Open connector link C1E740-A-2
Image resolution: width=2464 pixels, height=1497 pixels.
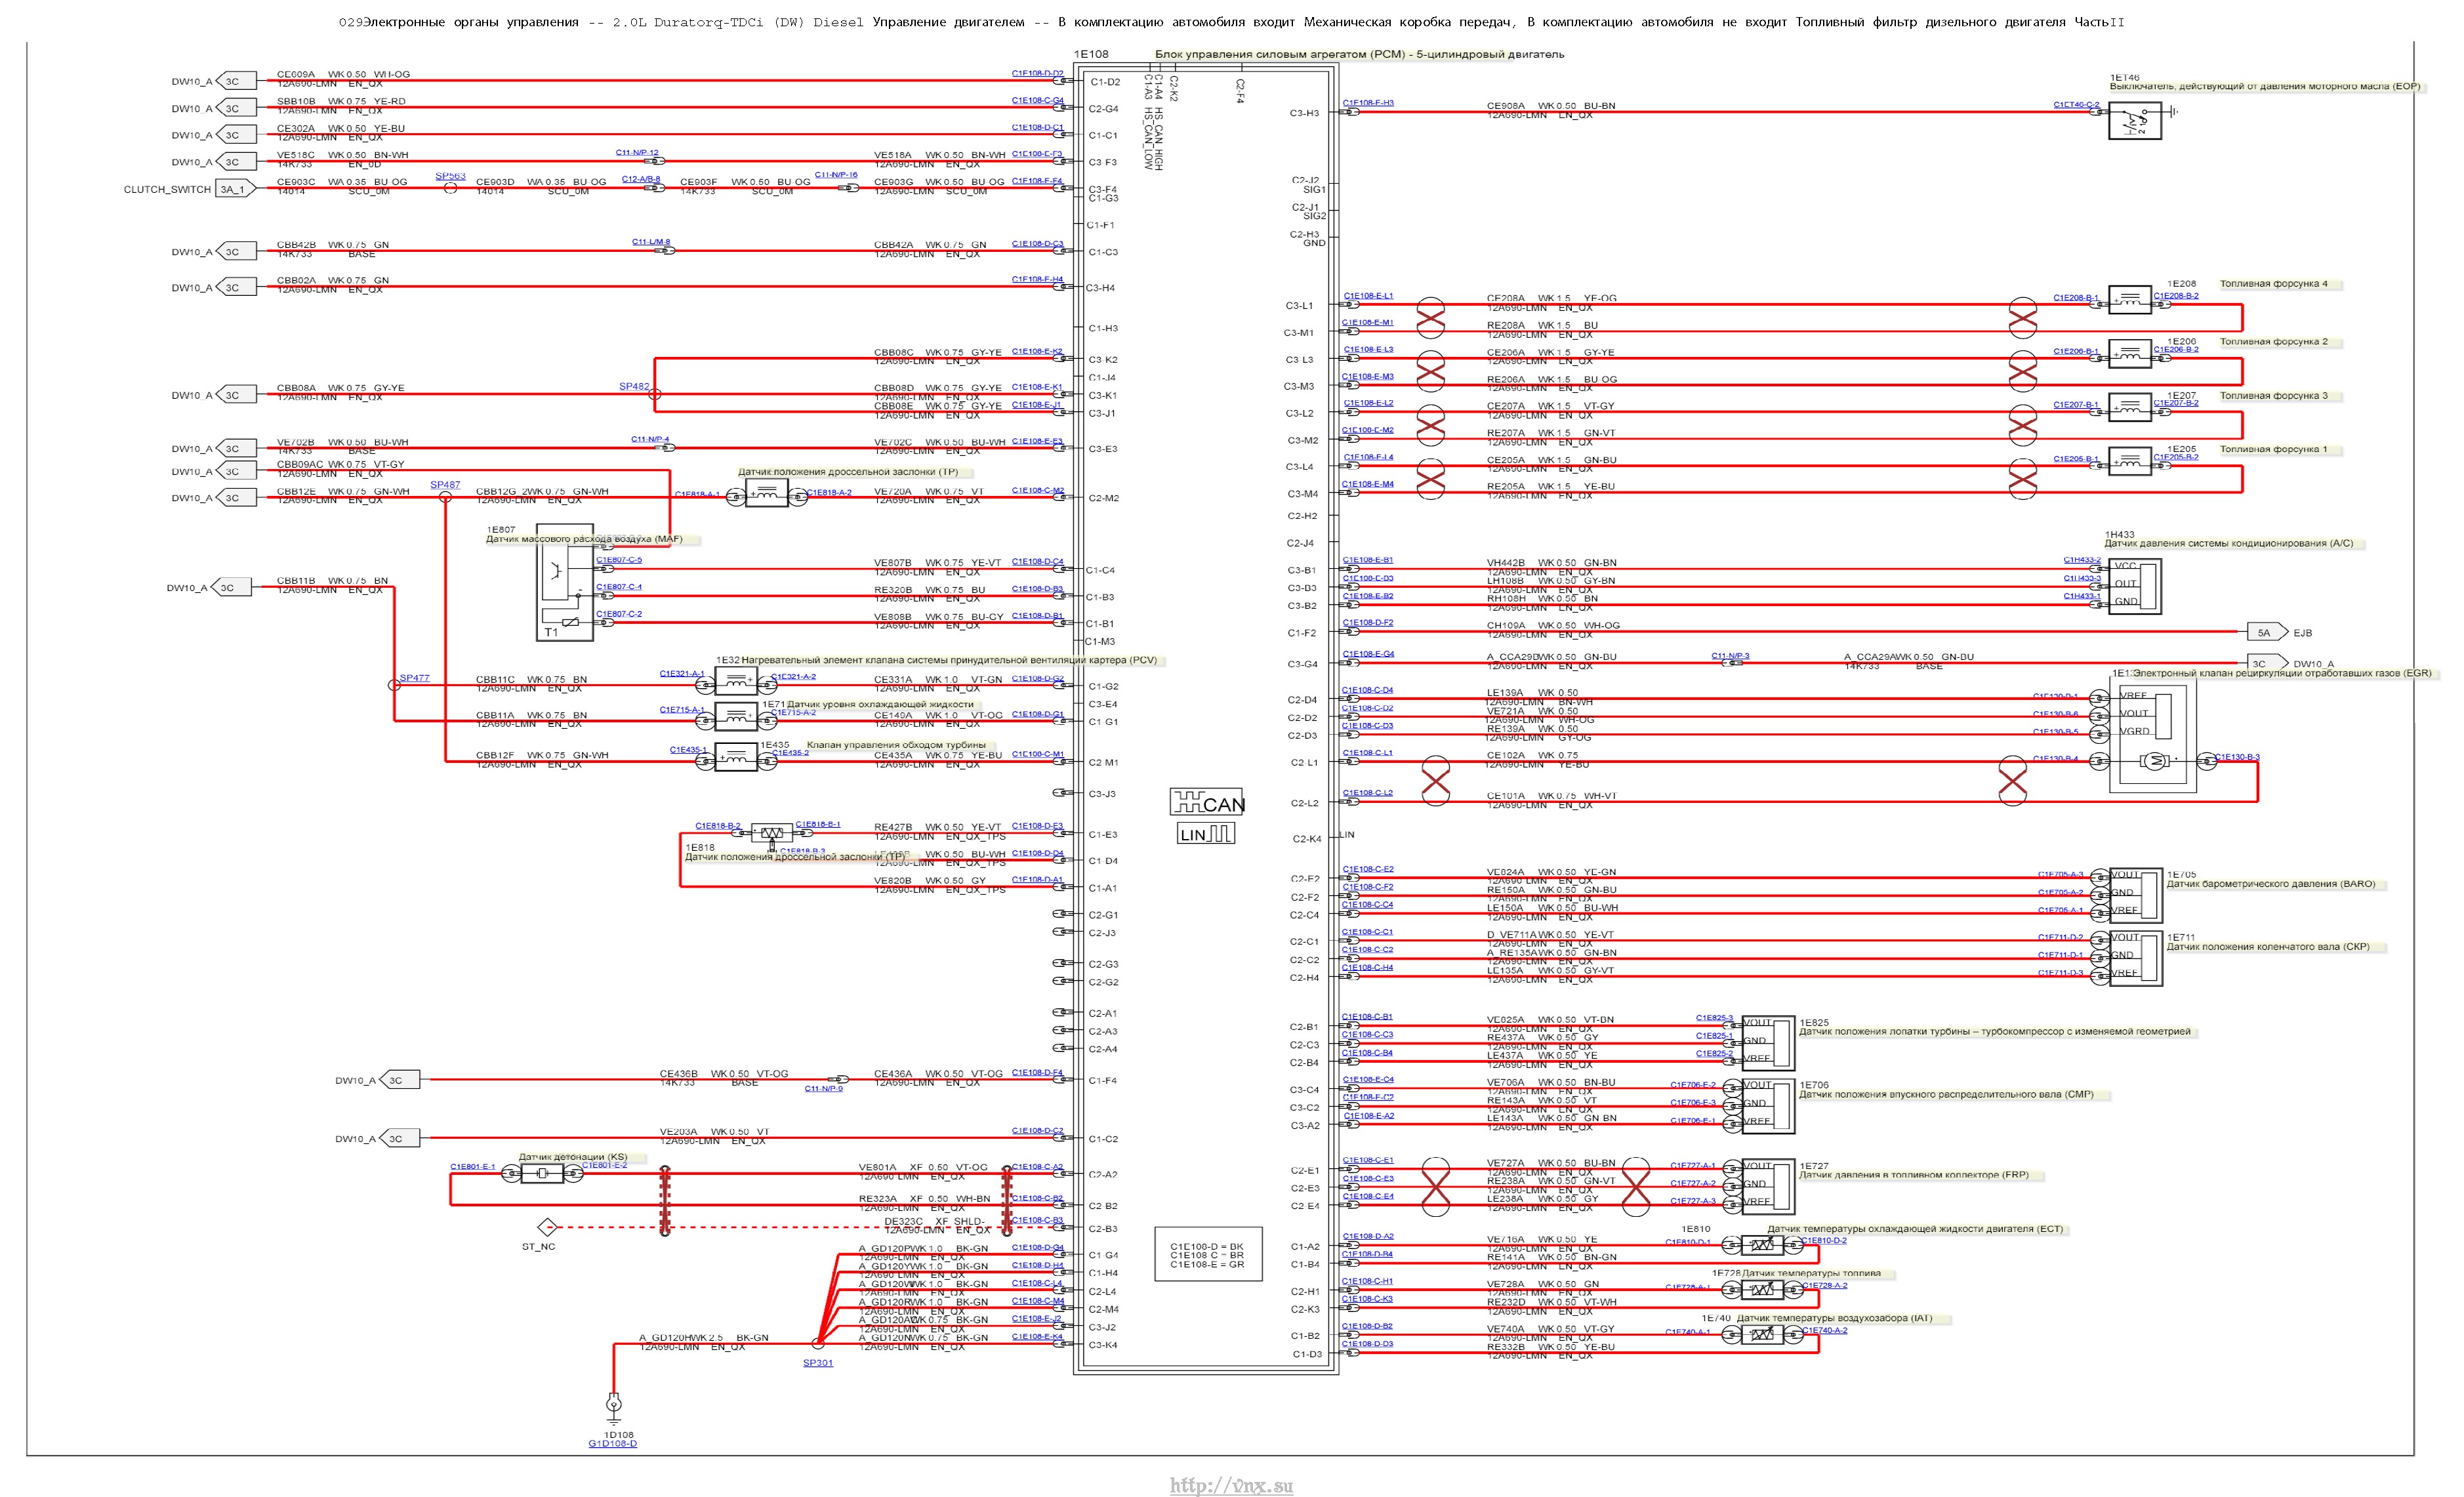1824,1330
